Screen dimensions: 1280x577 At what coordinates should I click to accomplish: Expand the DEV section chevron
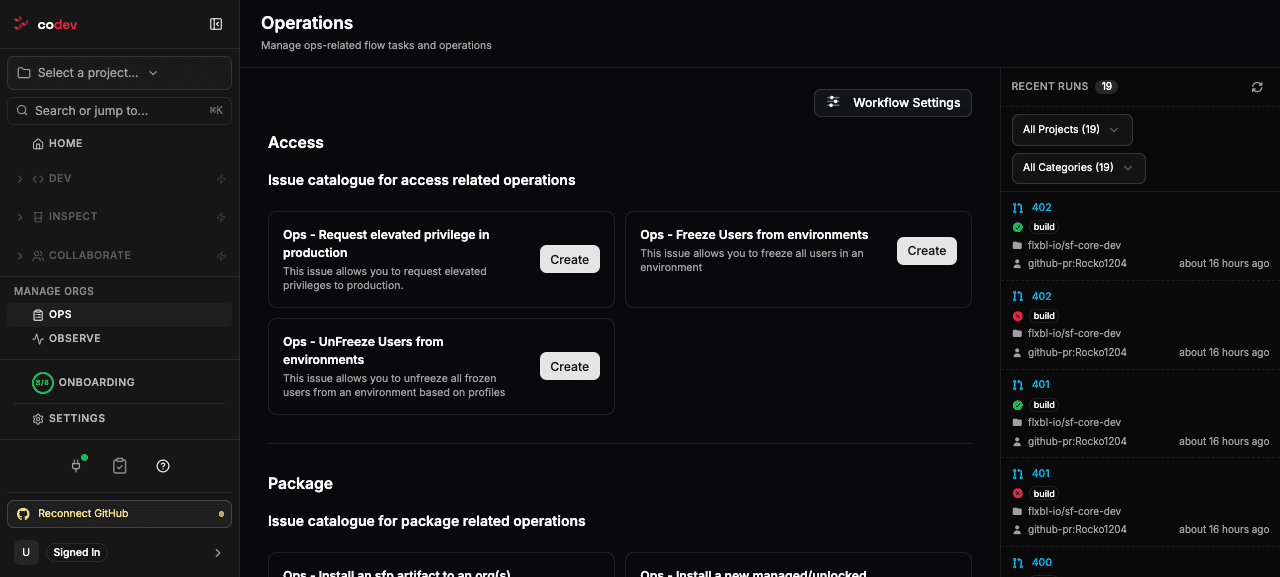20,179
